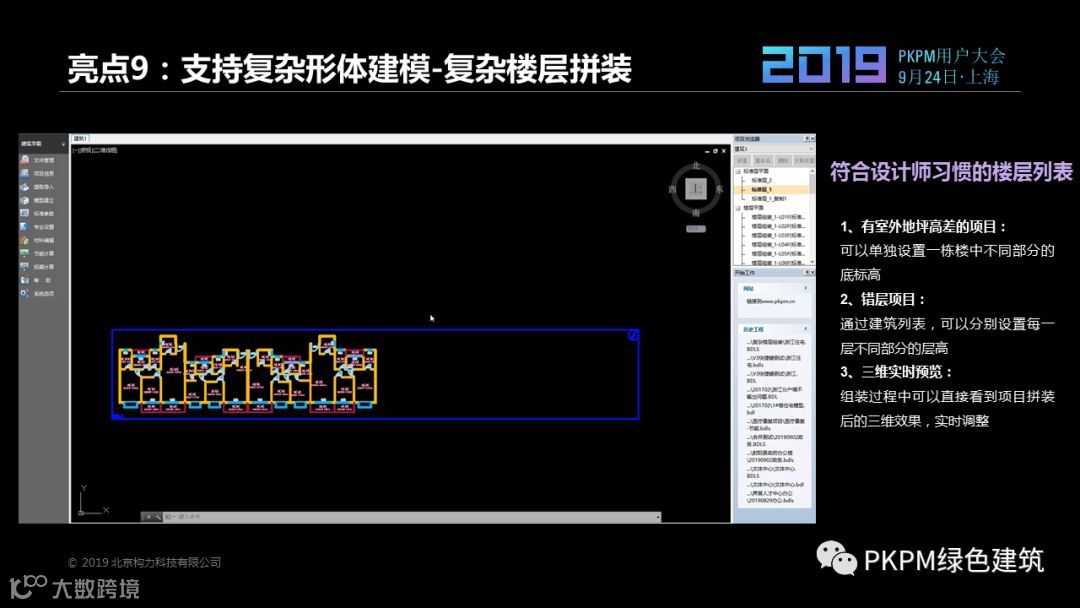This screenshot has height=608, width=1080.
Task: Click the 新建 button in project browser
Action: (742, 160)
